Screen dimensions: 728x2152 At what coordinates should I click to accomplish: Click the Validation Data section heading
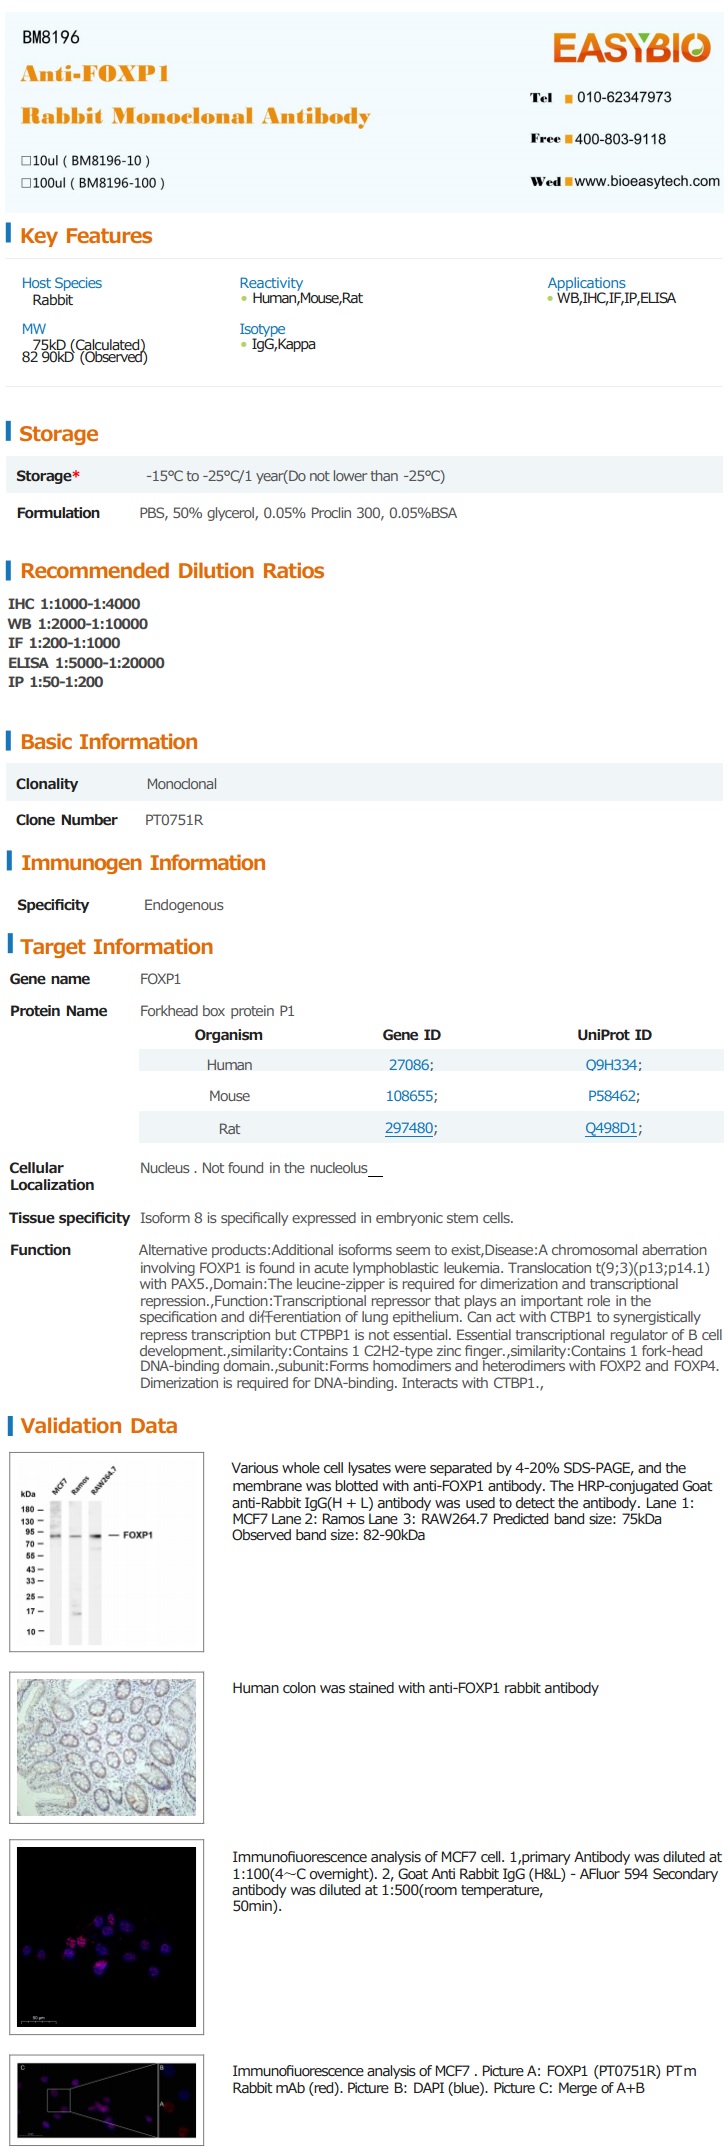[x=99, y=1426]
